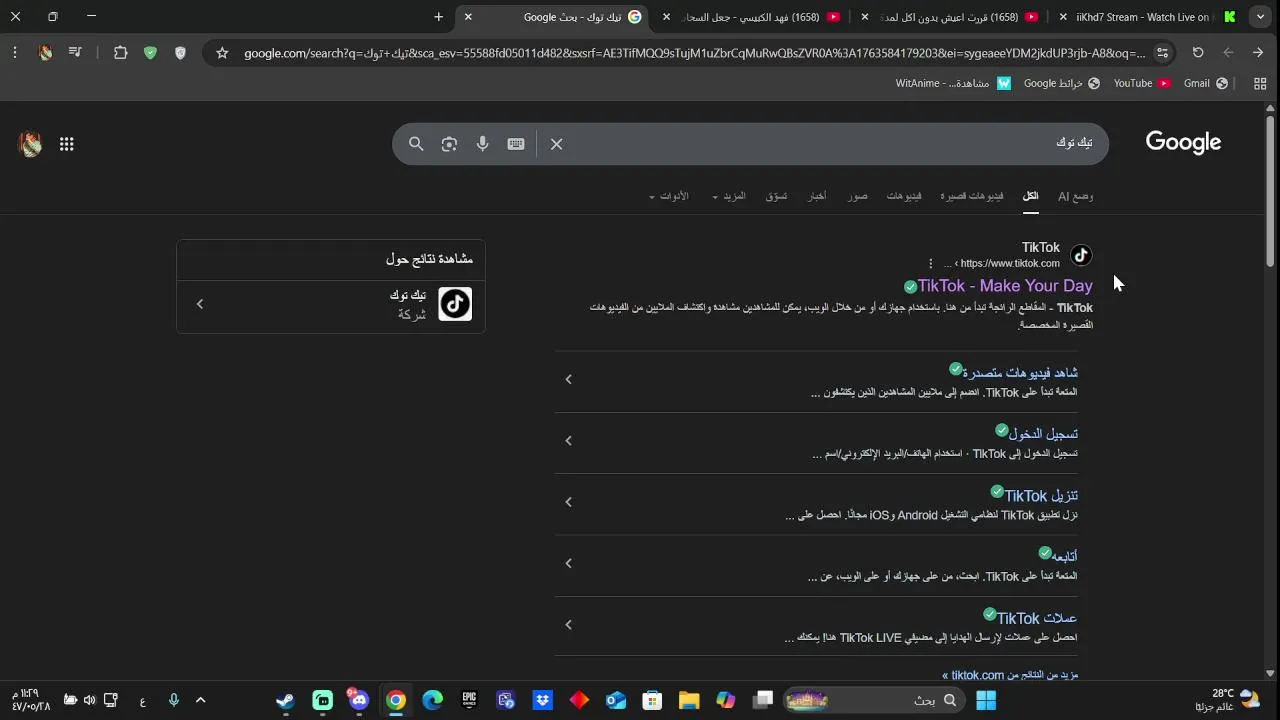Go forward with the right-pointing arrow
Image resolution: width=1280 pixels, height=720 pixels.
1258,53
